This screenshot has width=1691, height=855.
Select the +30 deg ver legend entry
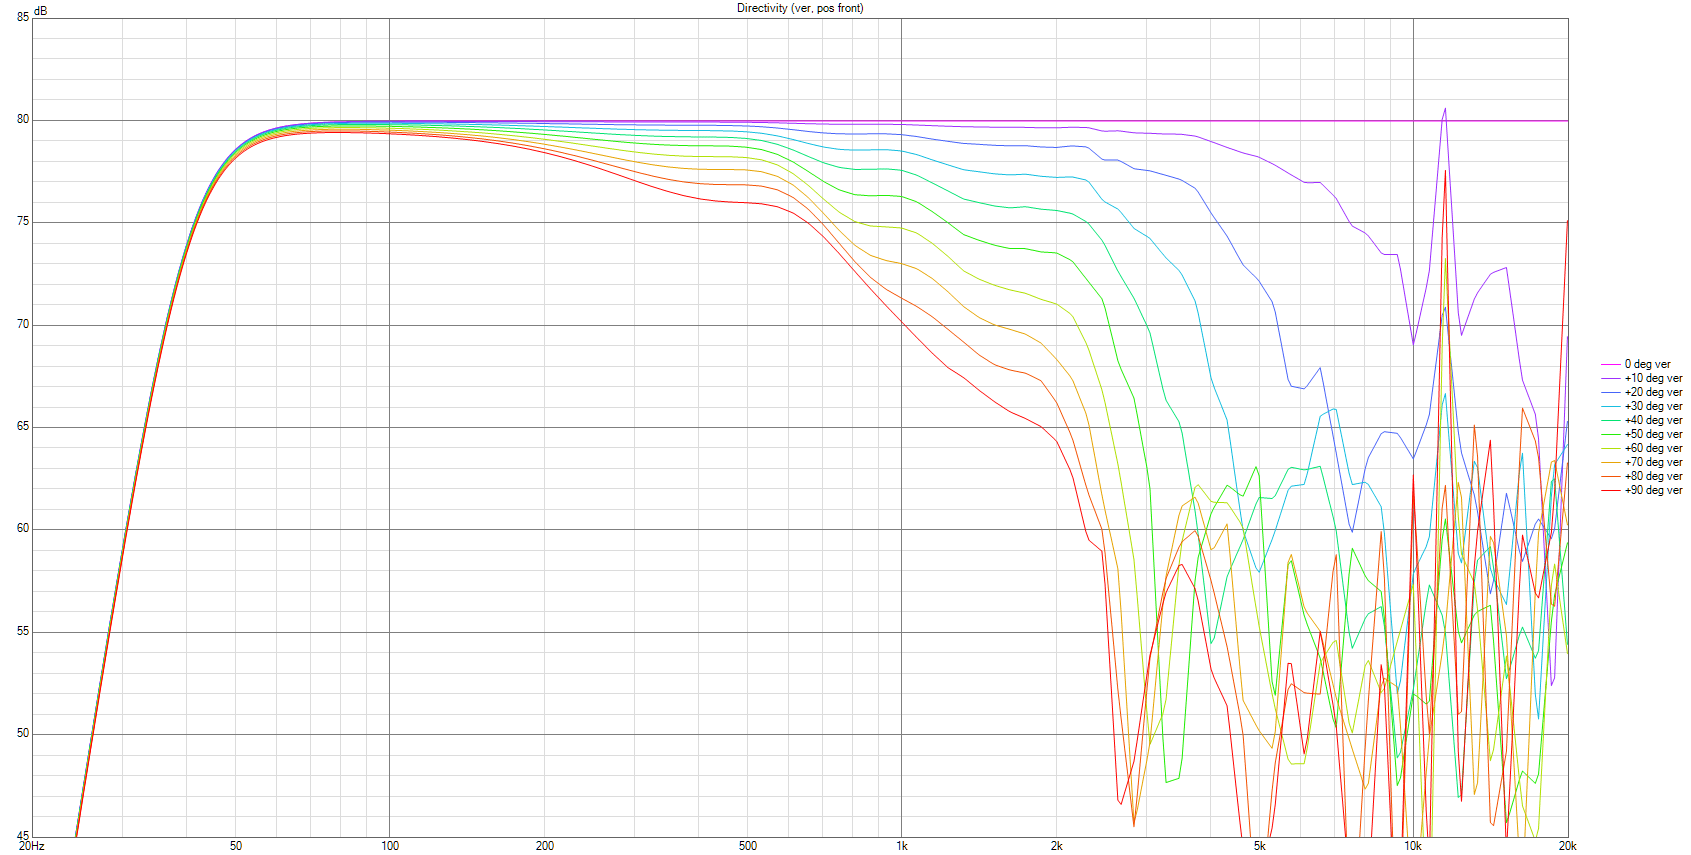coord(1642,407)
